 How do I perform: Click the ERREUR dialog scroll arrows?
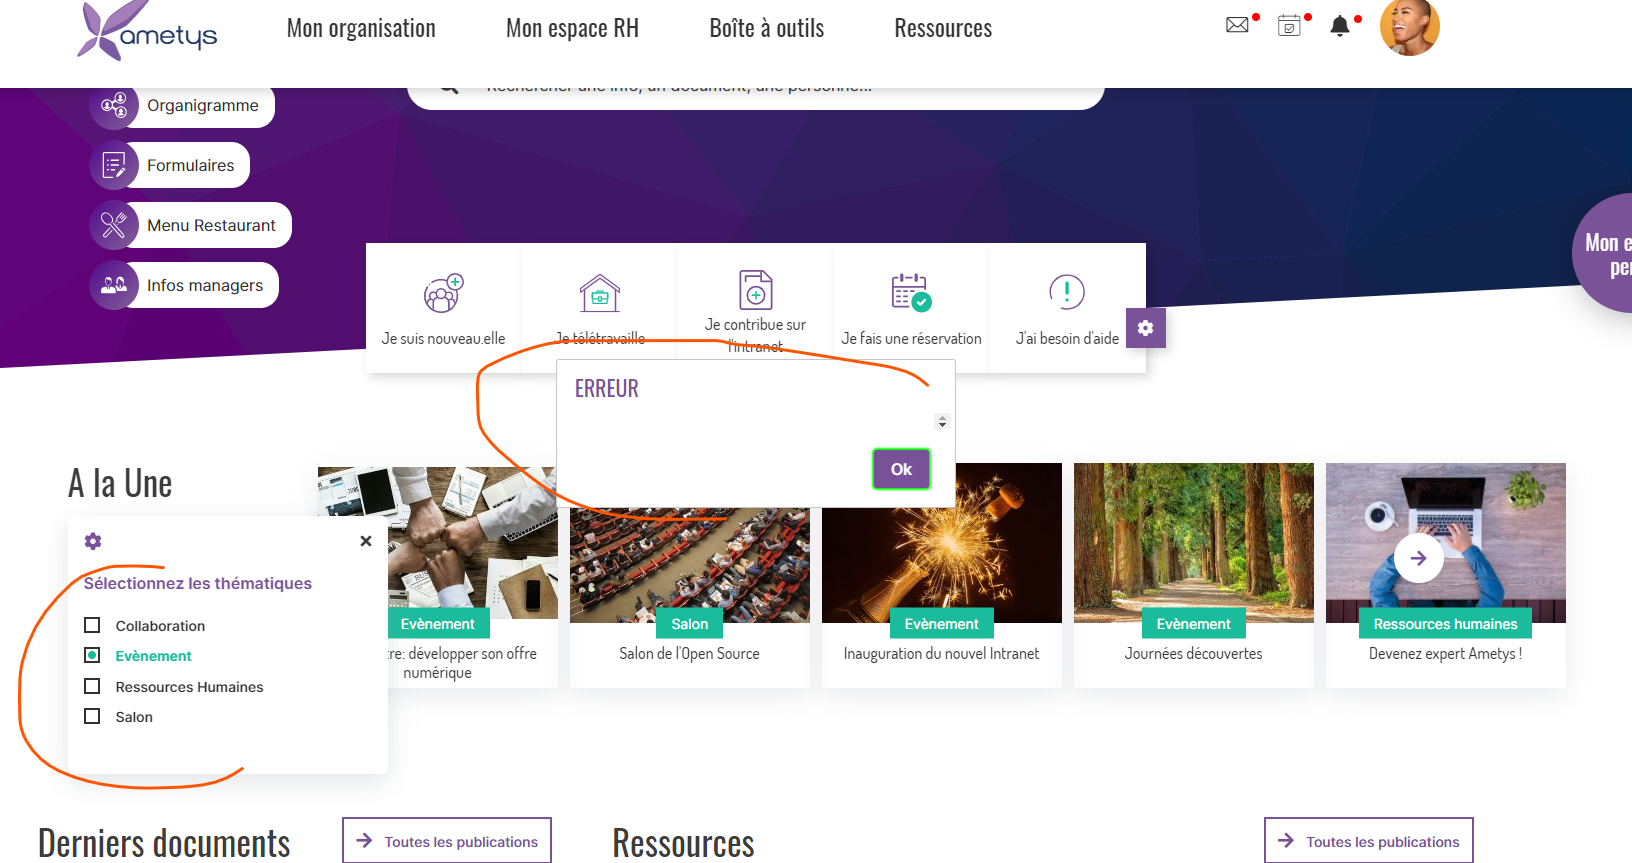(942, 422)
